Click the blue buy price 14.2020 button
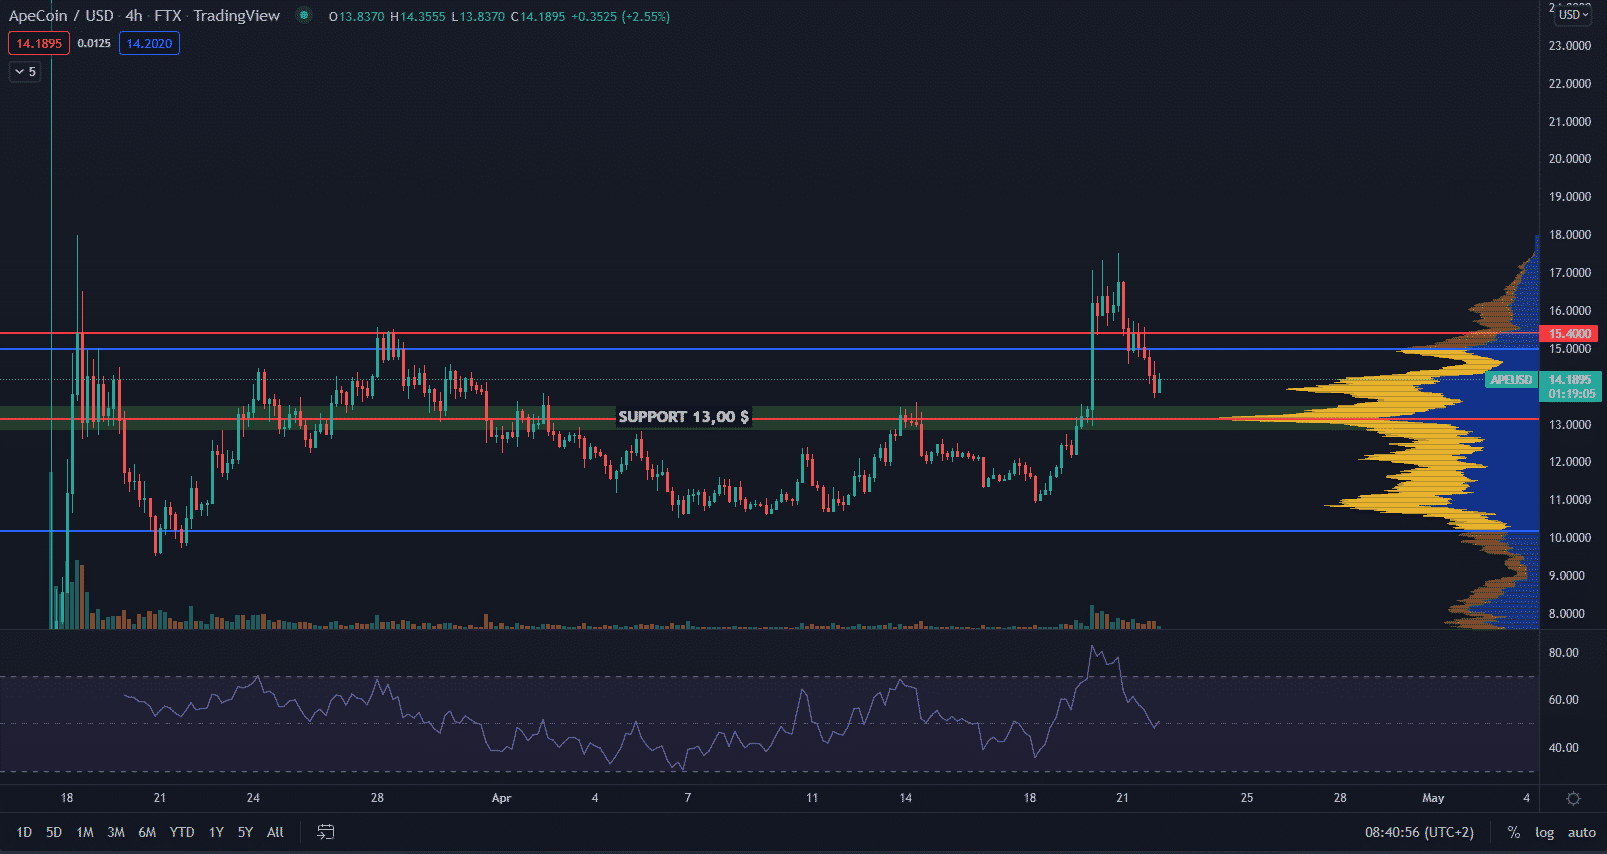The width and height of the screenshot is (1607, 854). tap(149, 43)
